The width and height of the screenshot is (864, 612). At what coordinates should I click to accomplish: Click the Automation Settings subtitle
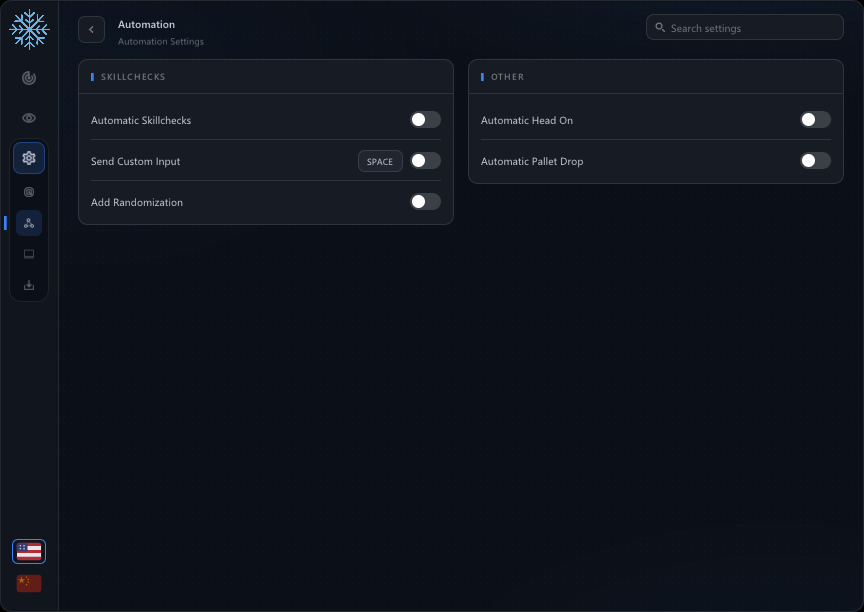[161, 41]
